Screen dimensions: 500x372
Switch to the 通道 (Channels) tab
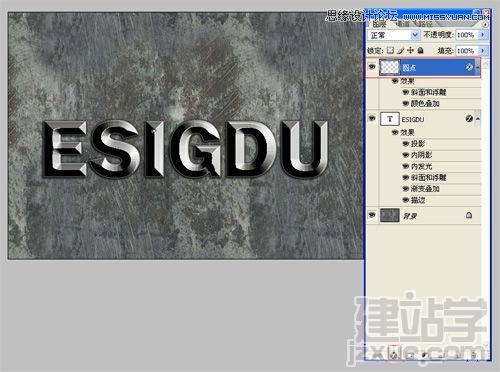coord(404,24)
